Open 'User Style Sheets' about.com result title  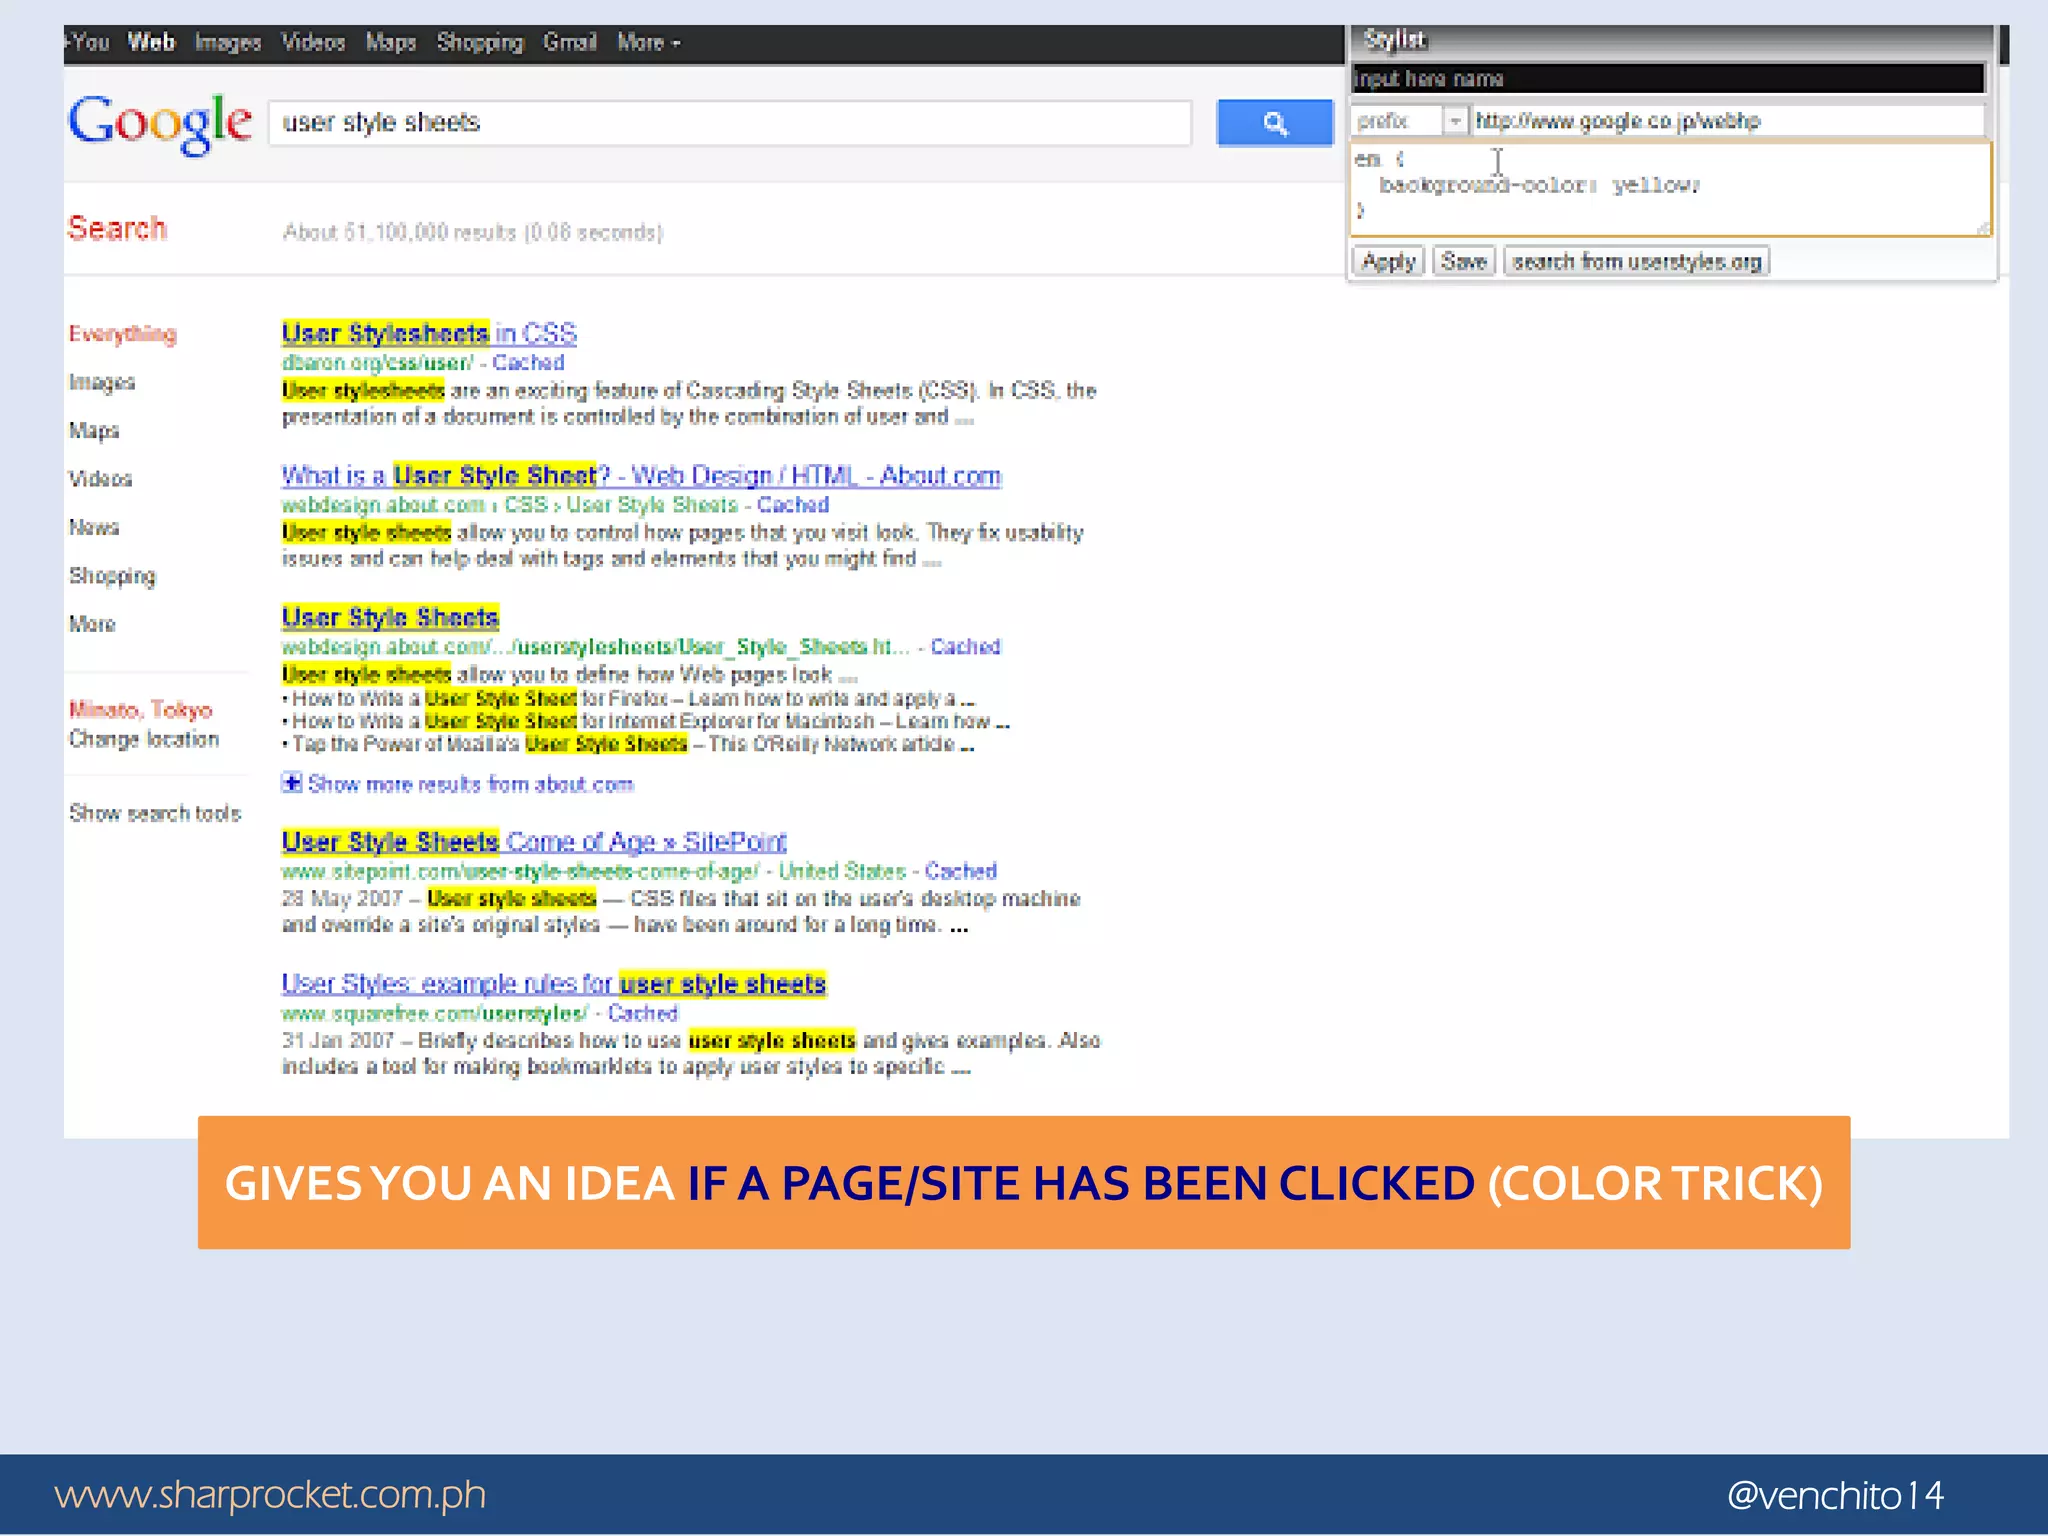click(390, 617)
